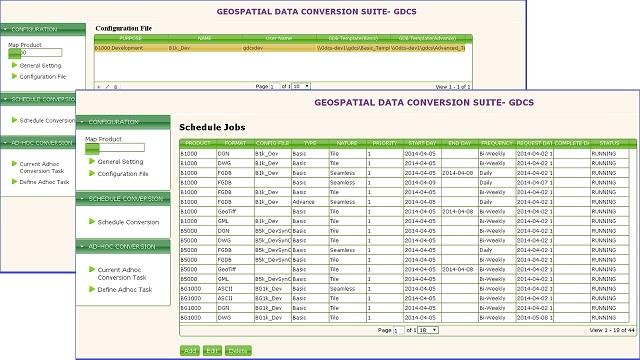
Task: Open the Map Product field in the back window
Action: click(x=35, y=53)
